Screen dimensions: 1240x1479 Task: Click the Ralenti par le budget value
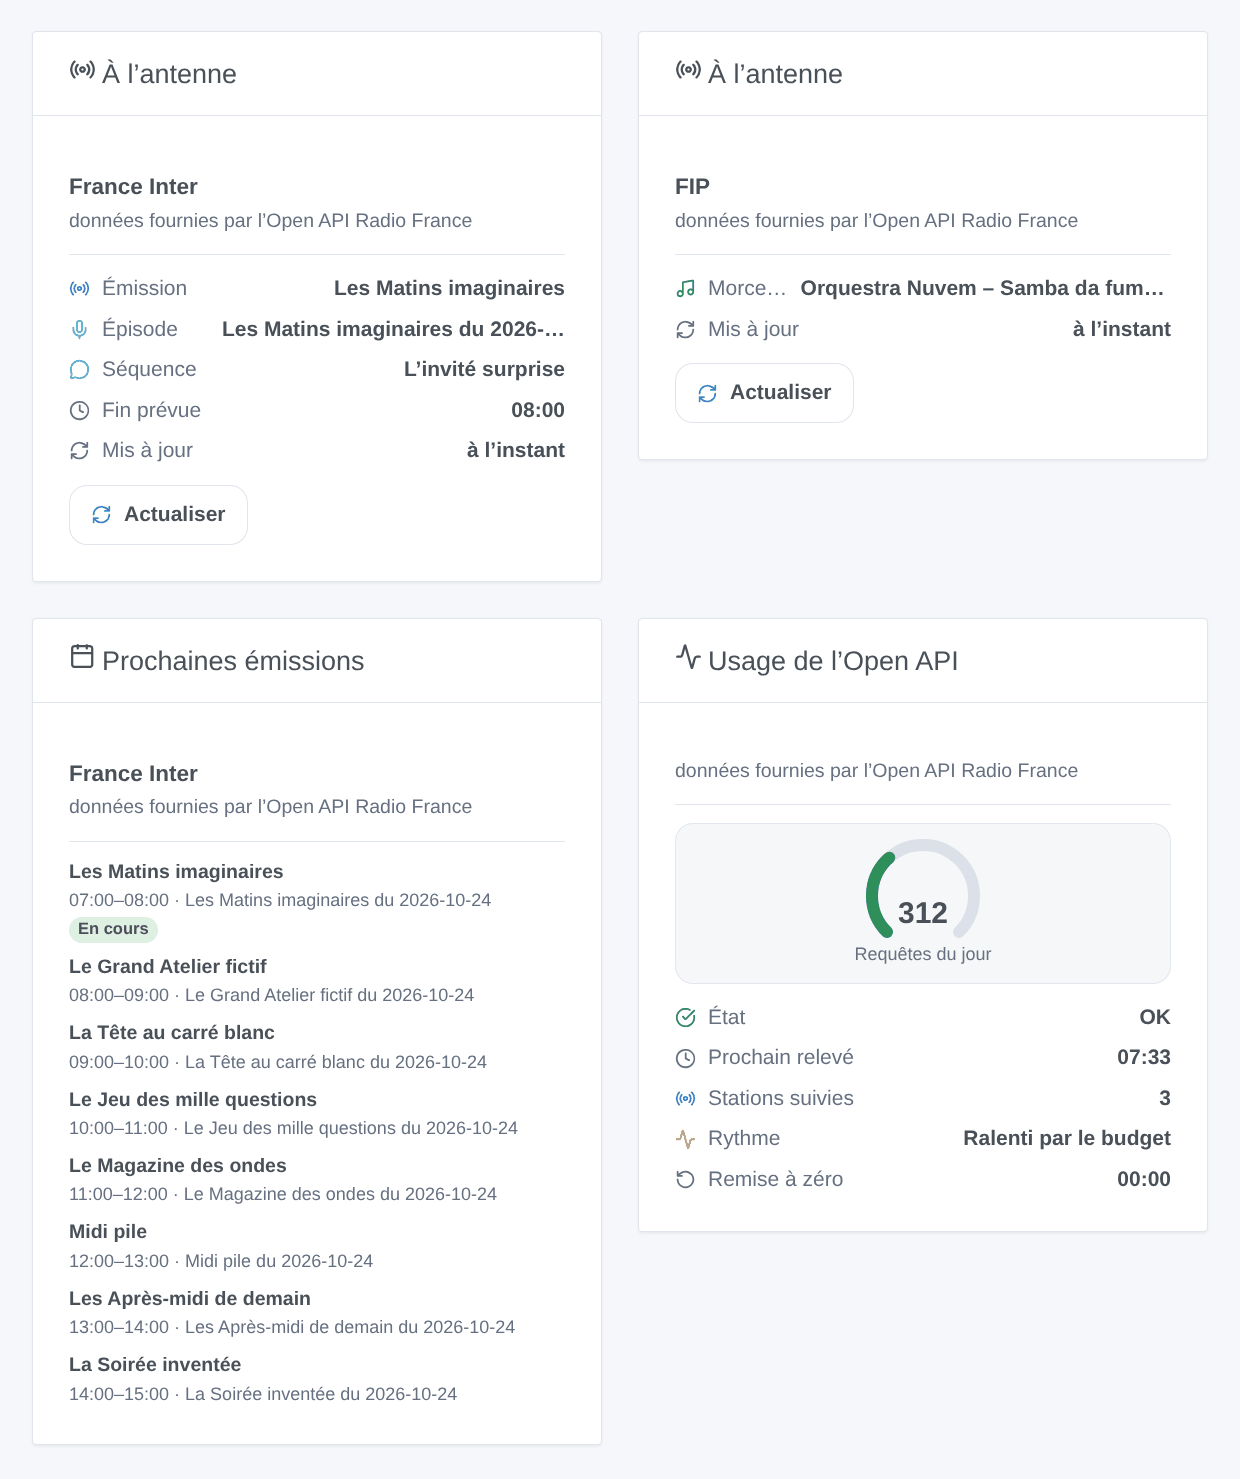1067,1138
